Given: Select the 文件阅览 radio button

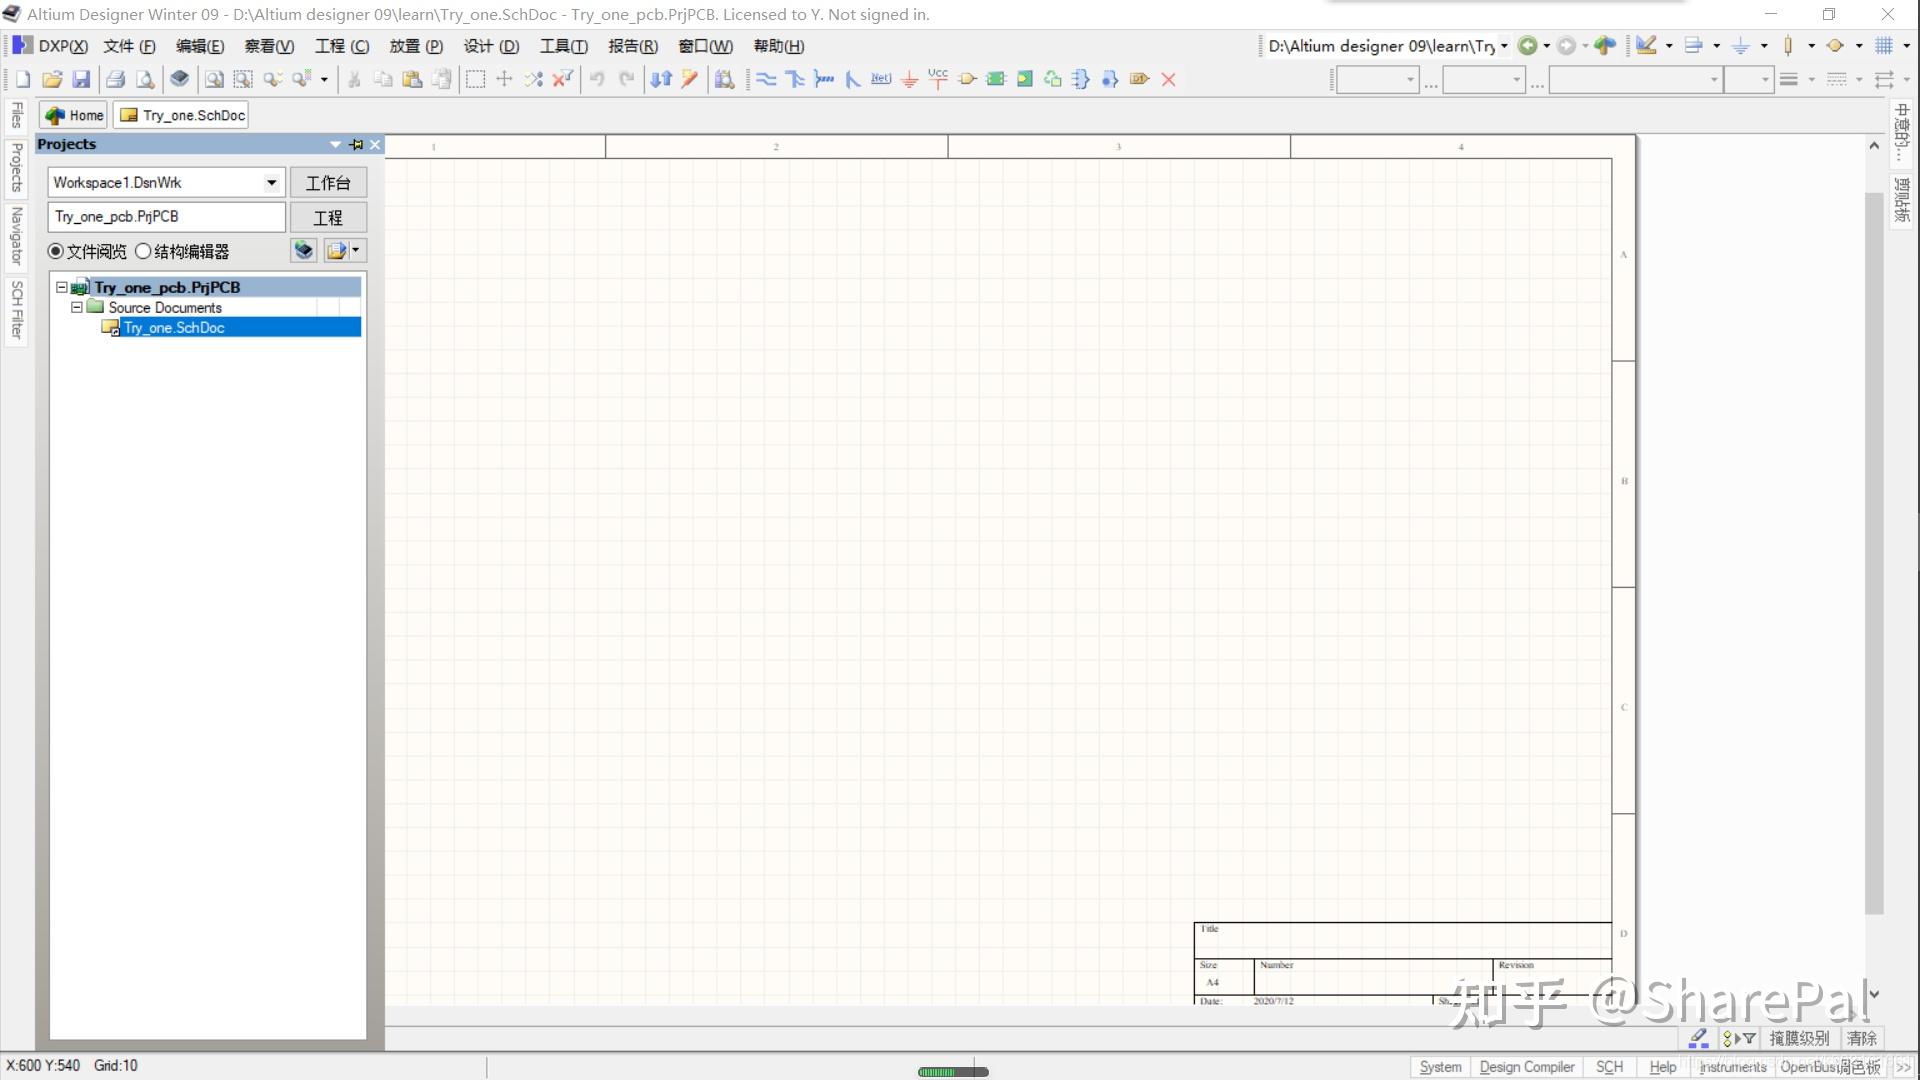Looking at the screenshot, I should pyautogui.click(x=56, y=251).
